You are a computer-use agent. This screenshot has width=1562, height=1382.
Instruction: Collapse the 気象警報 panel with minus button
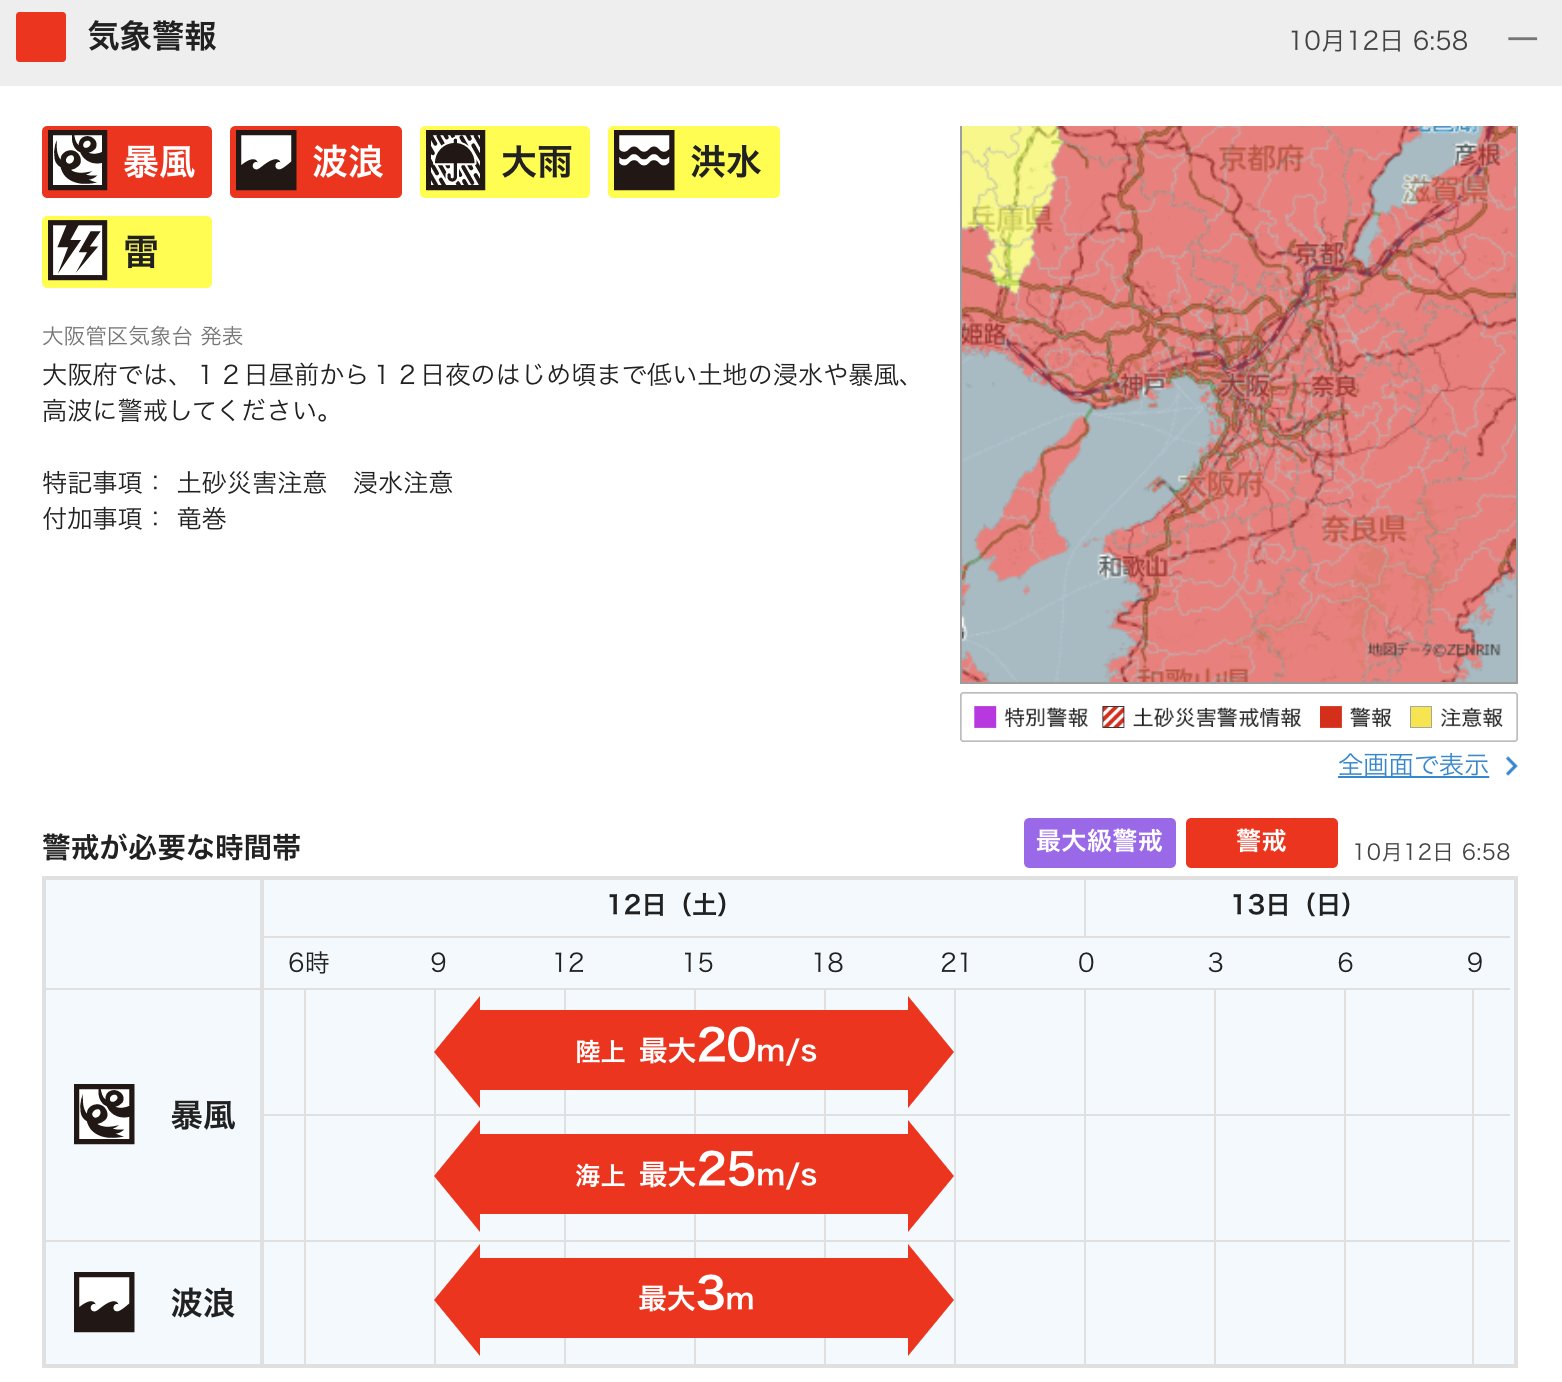click(1522, 39)
